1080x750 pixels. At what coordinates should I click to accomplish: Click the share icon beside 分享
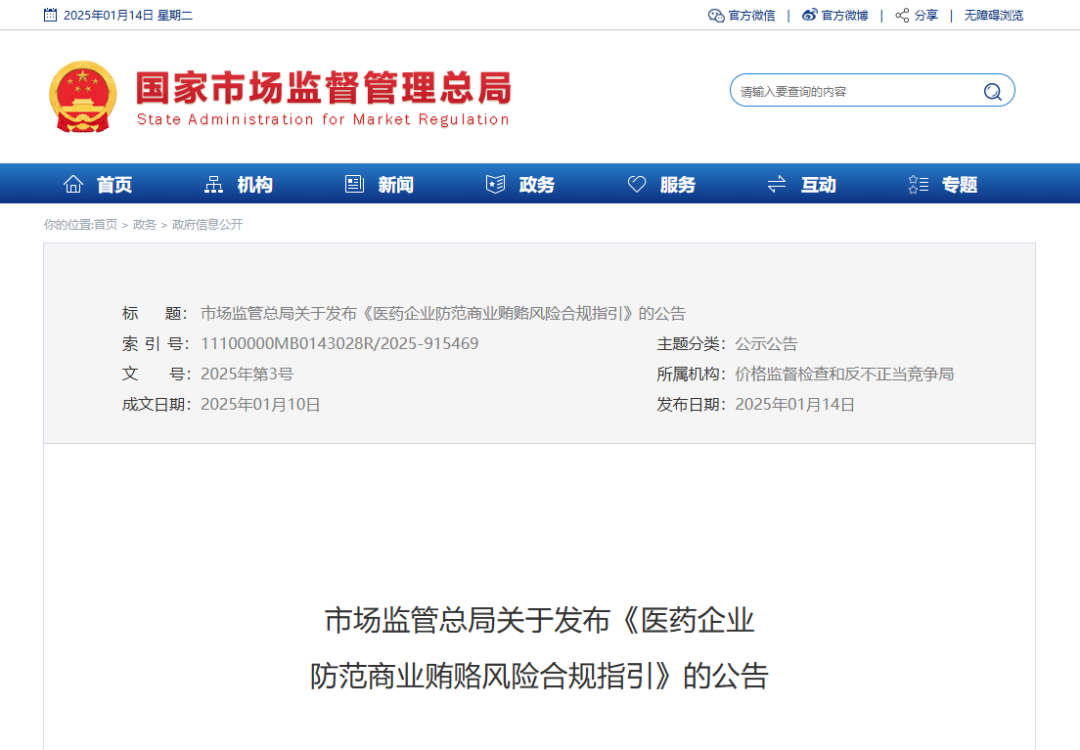point(902,15)
